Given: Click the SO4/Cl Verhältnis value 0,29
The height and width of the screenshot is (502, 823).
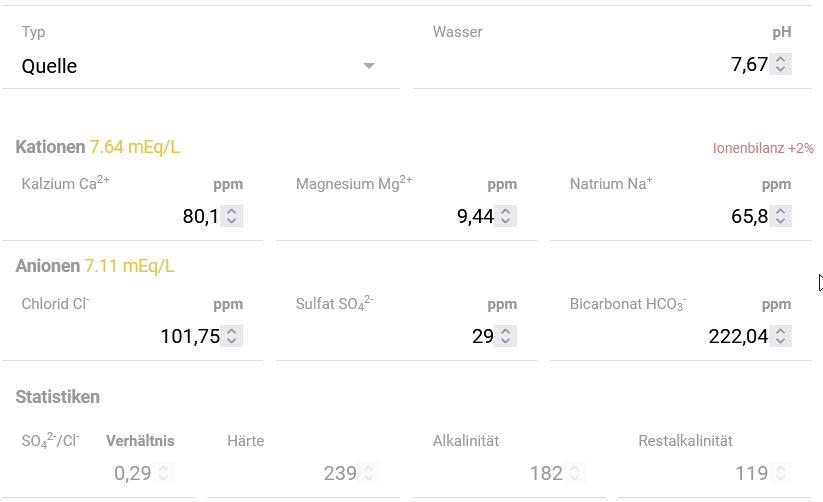Looking at the screenshot, I should [133, 473].
